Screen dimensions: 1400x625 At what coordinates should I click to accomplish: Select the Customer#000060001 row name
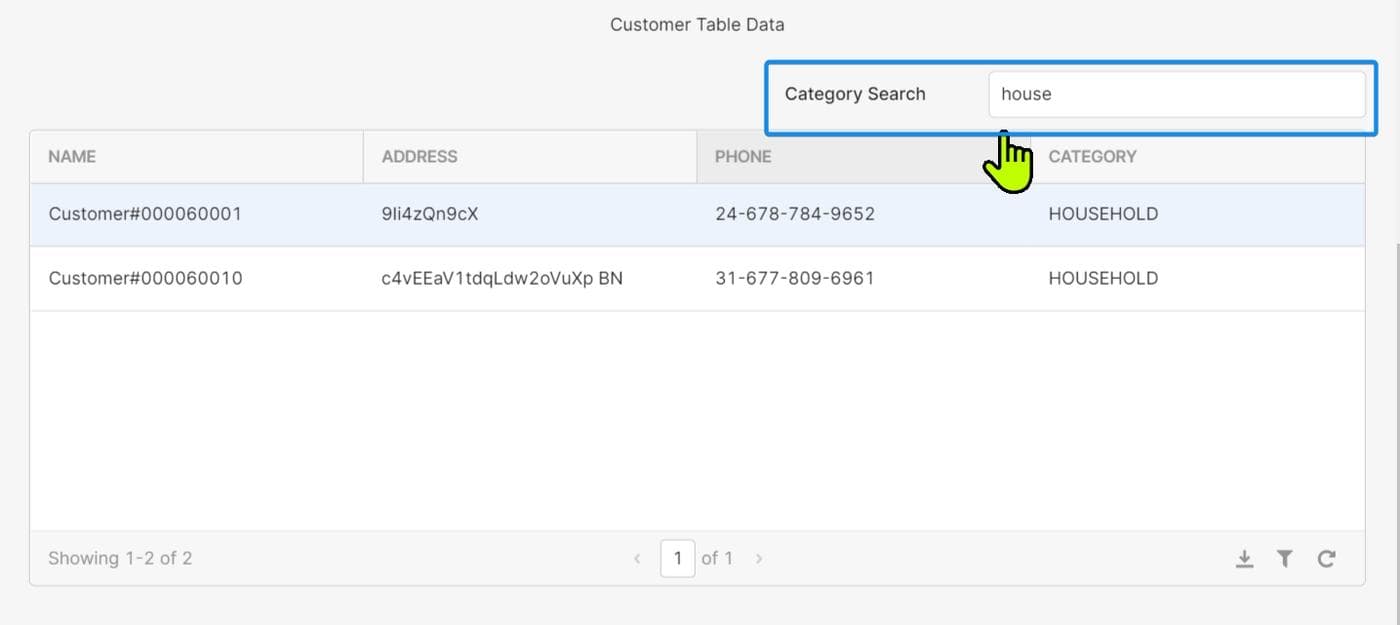point(145,214)
